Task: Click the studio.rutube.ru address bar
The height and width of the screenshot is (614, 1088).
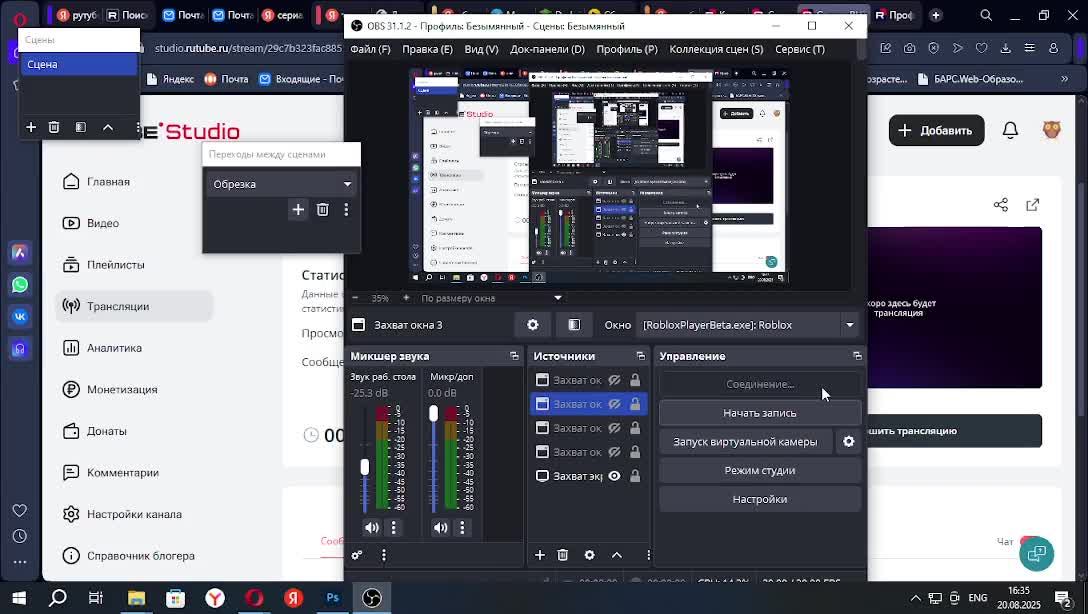Action: 248,49
